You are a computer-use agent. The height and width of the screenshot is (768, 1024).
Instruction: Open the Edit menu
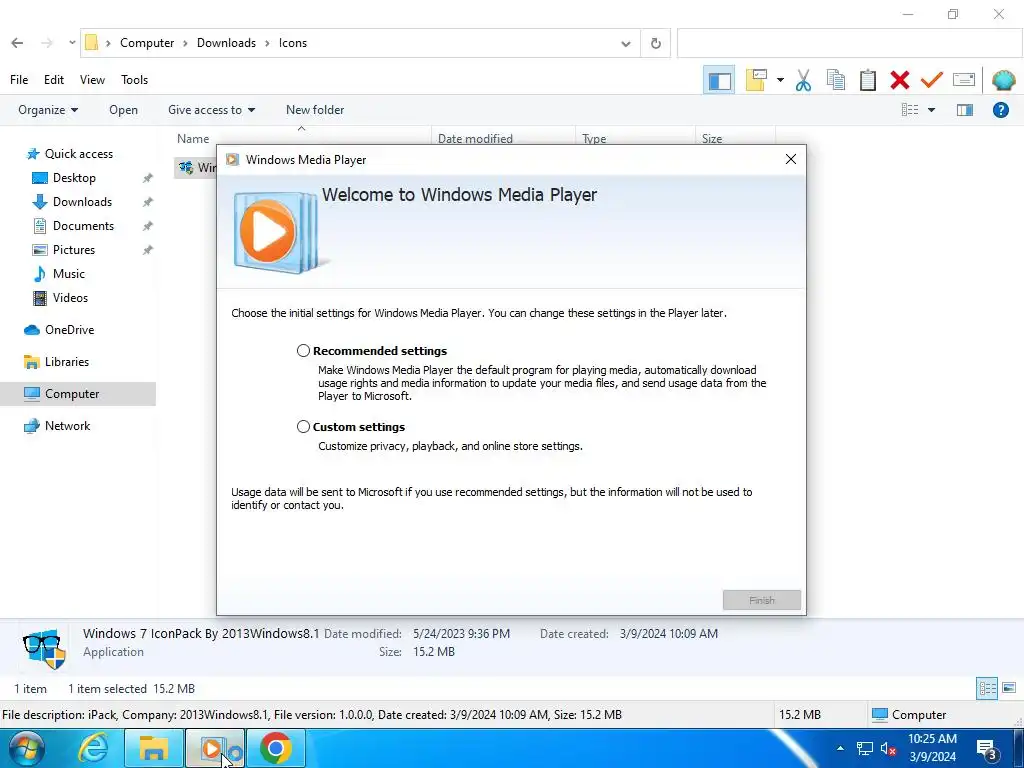click(54, 80)
